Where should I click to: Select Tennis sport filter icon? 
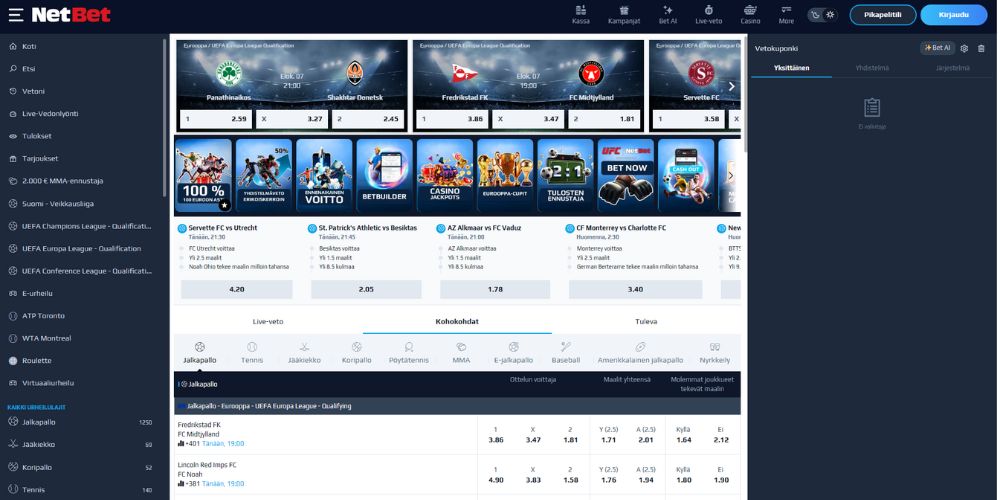pos(252,353)
